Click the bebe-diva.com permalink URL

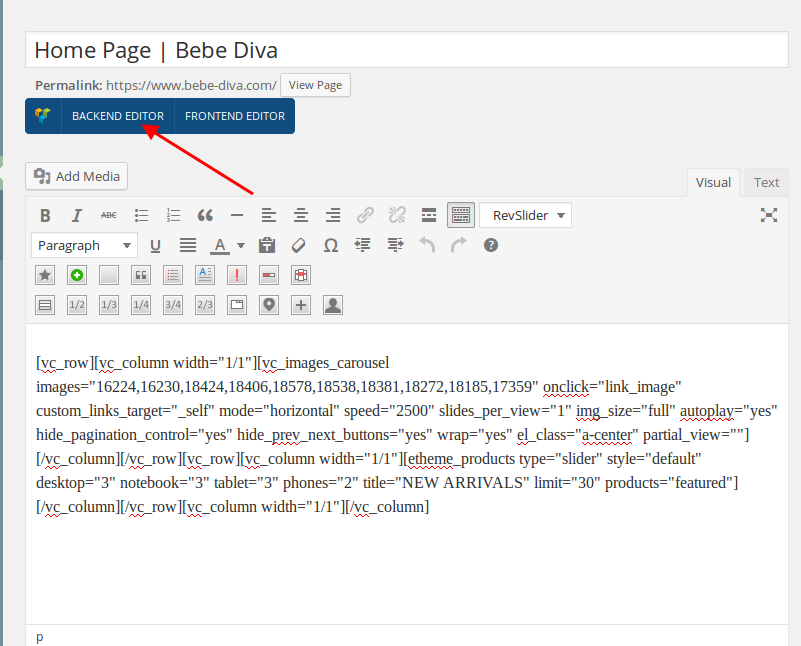[191, 85]
